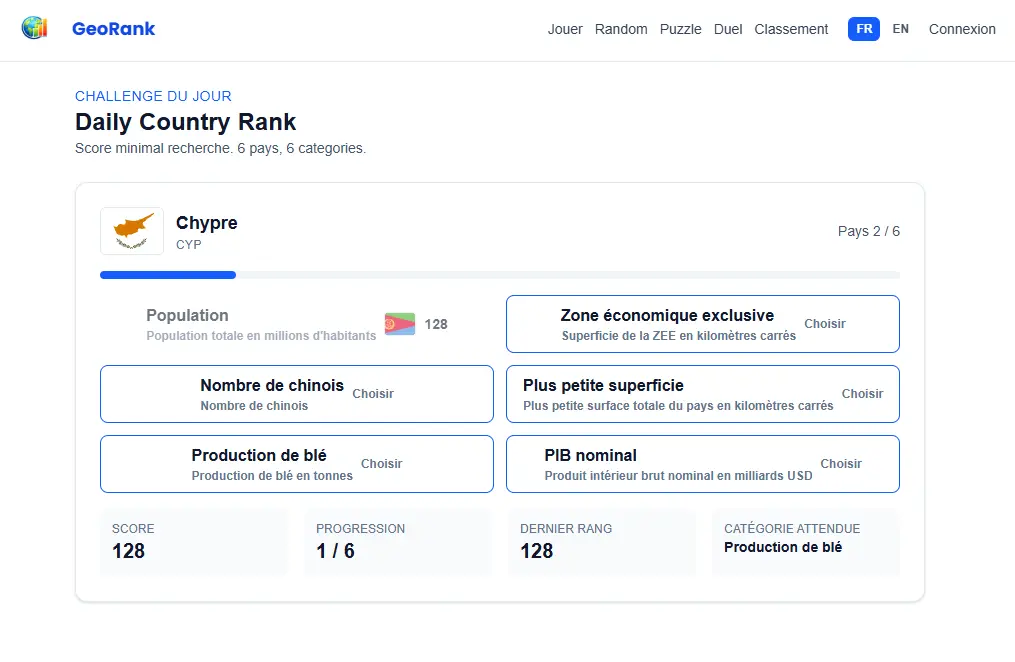The image size is (1015, 662).
Task: Choose the Plus petite superficie category
Action: 702,393
